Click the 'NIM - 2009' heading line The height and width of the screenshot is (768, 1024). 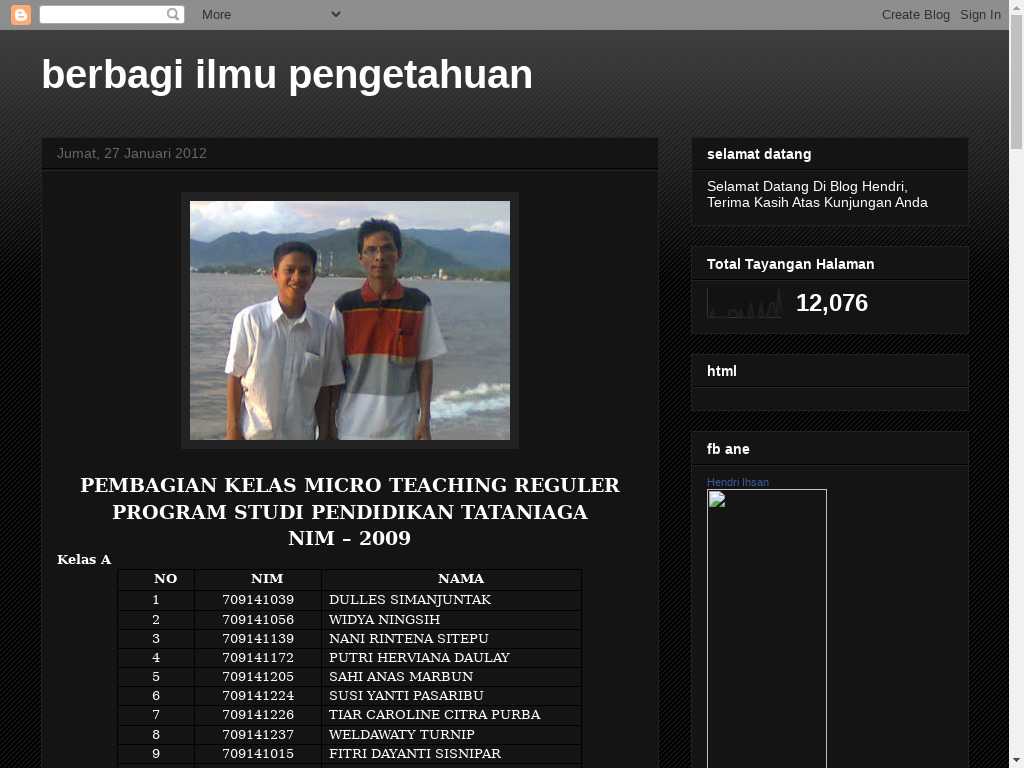coord(349,538)
